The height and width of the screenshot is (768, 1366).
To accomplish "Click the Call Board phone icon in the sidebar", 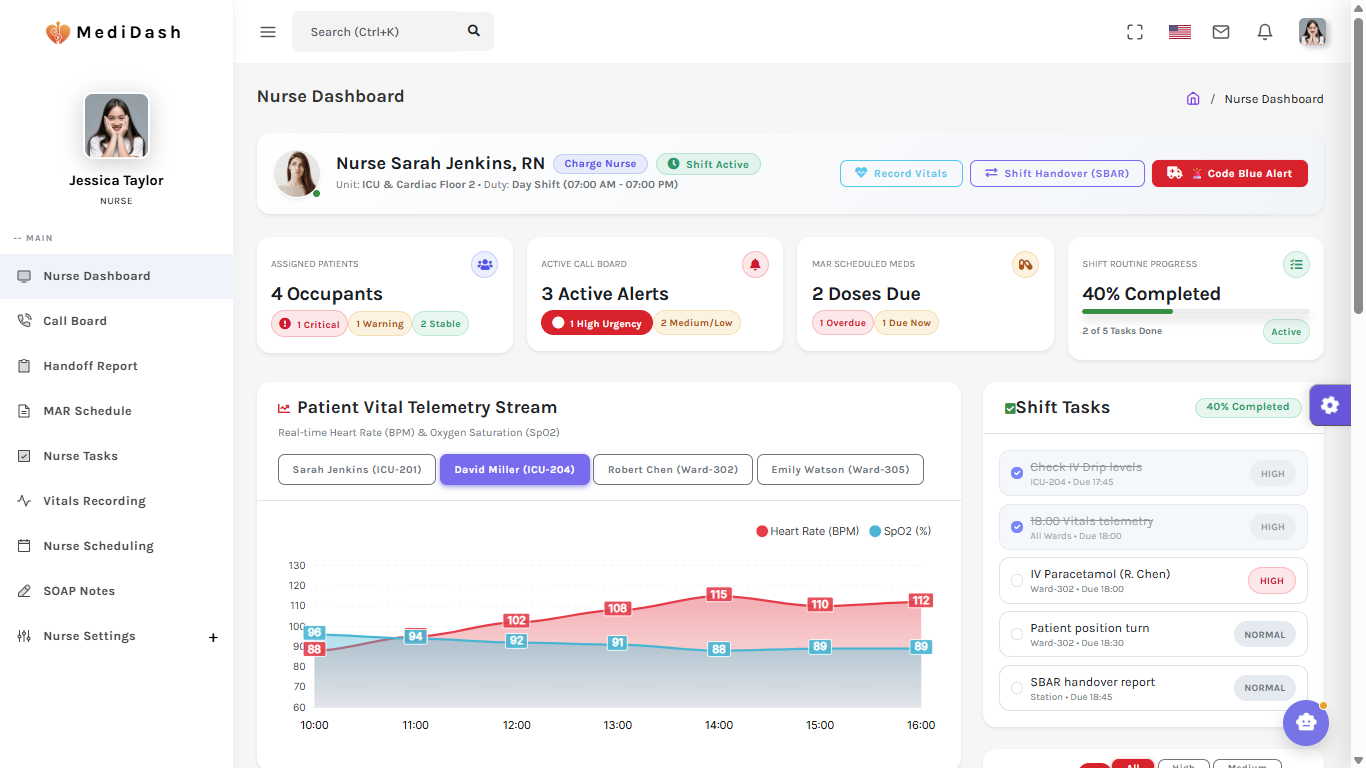I will [24, 321].
